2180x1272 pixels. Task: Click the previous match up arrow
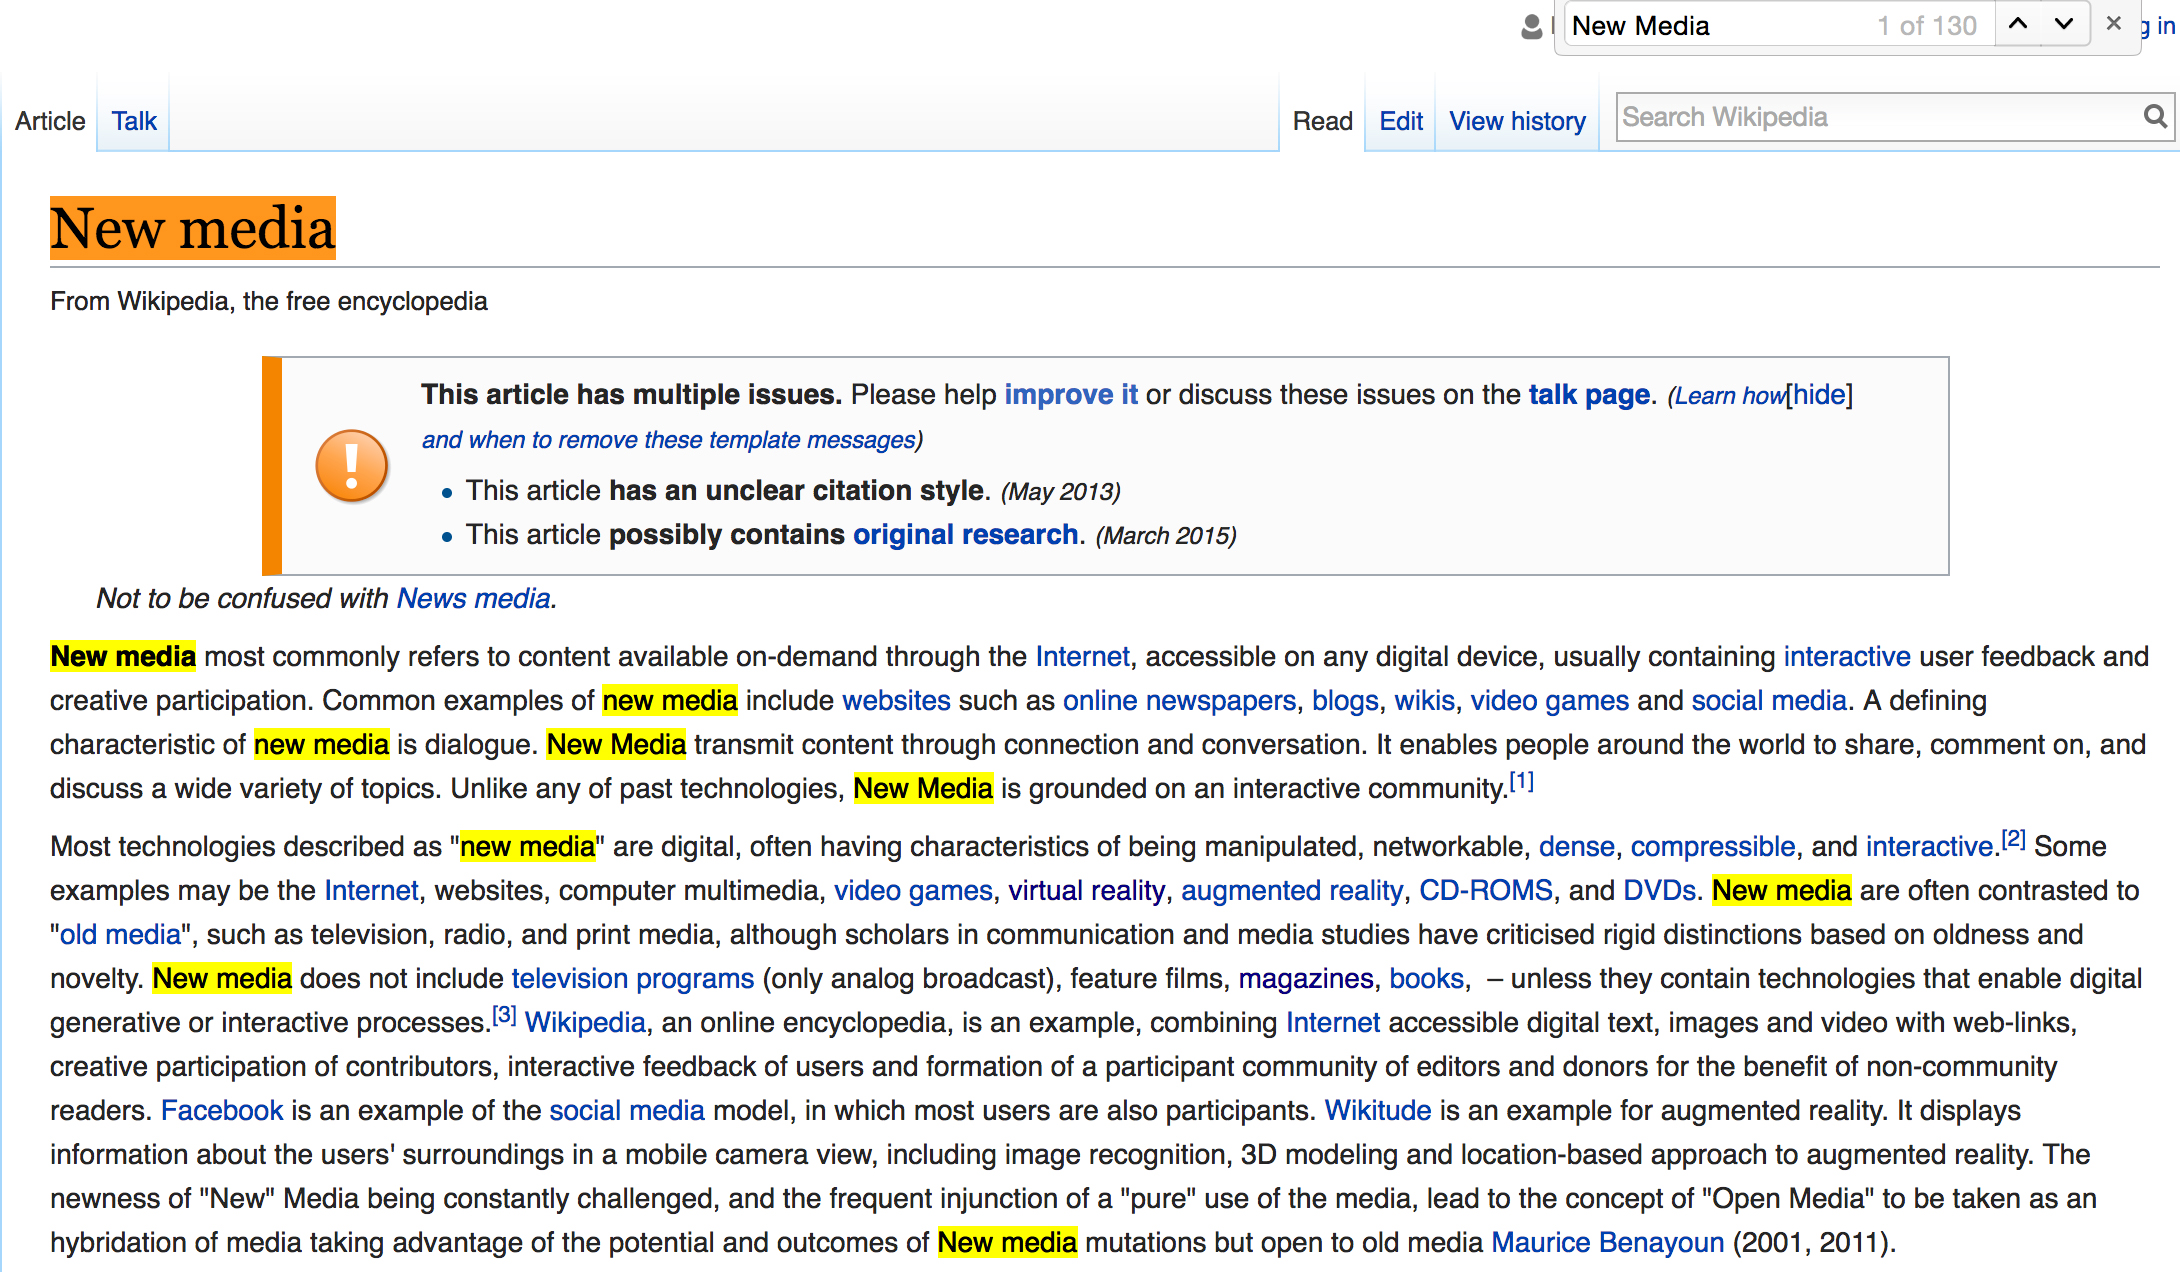[x=2018, y=24]
